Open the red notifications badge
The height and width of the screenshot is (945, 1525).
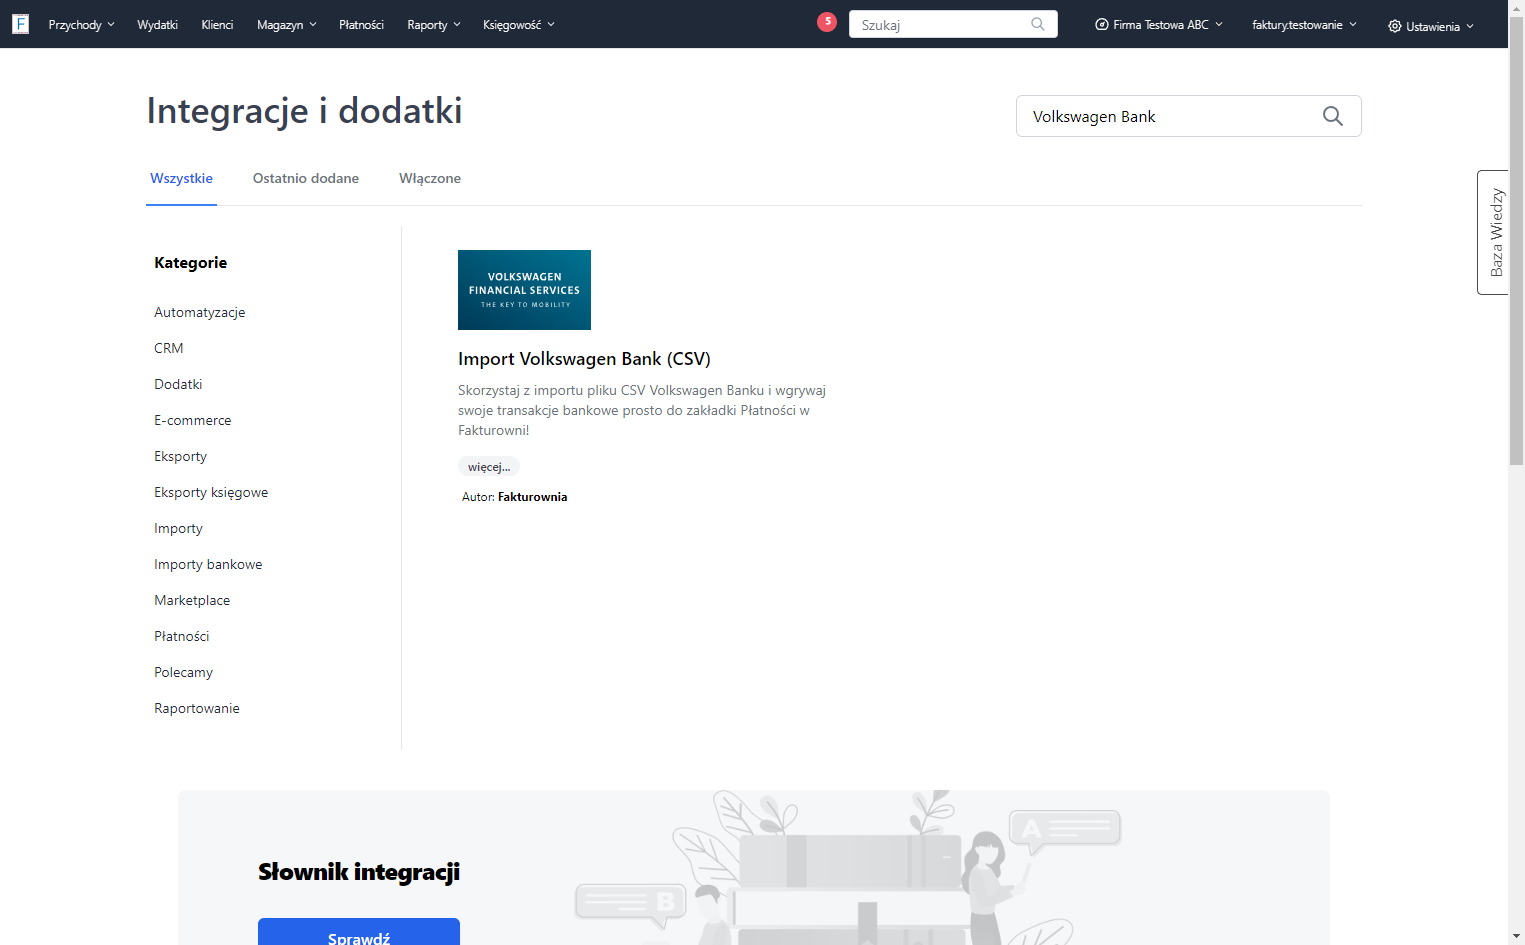(x=827, y=21)
